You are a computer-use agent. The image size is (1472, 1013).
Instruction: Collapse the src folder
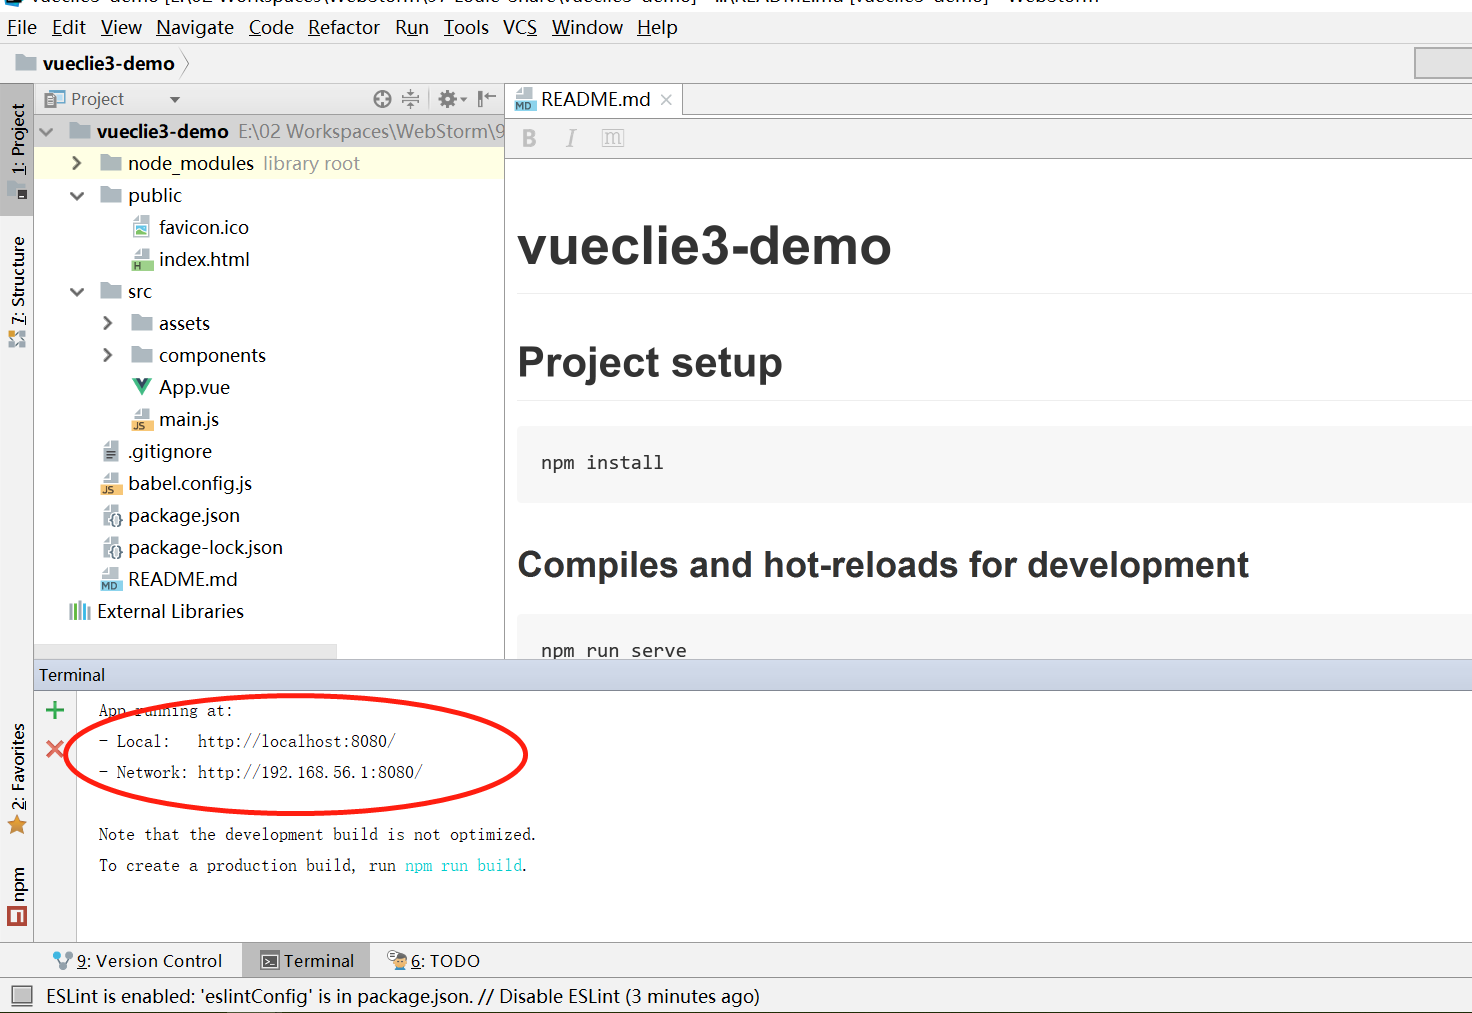tap(76, 291)
